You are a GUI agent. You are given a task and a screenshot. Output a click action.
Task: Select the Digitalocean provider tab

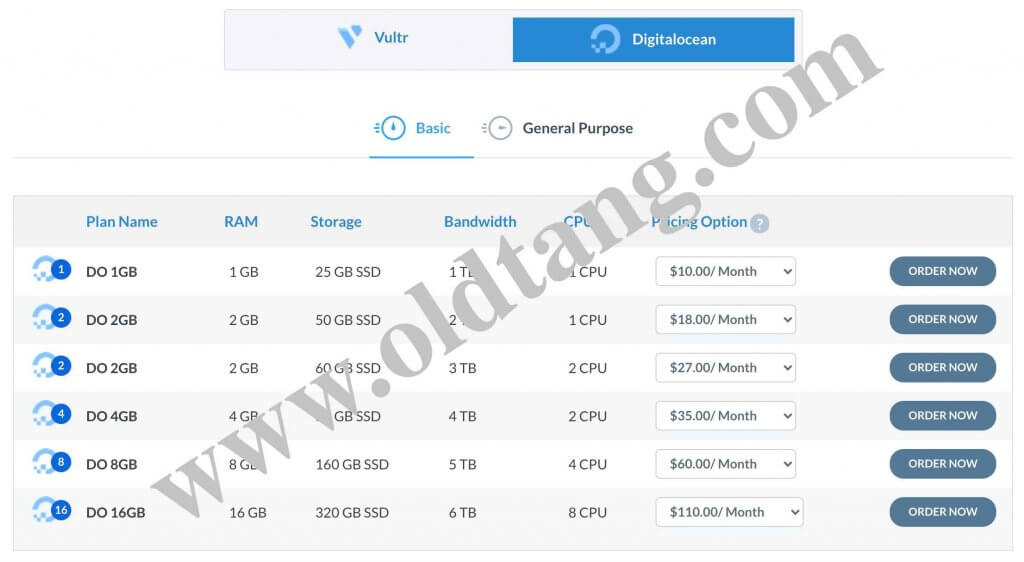pos(653,40)
